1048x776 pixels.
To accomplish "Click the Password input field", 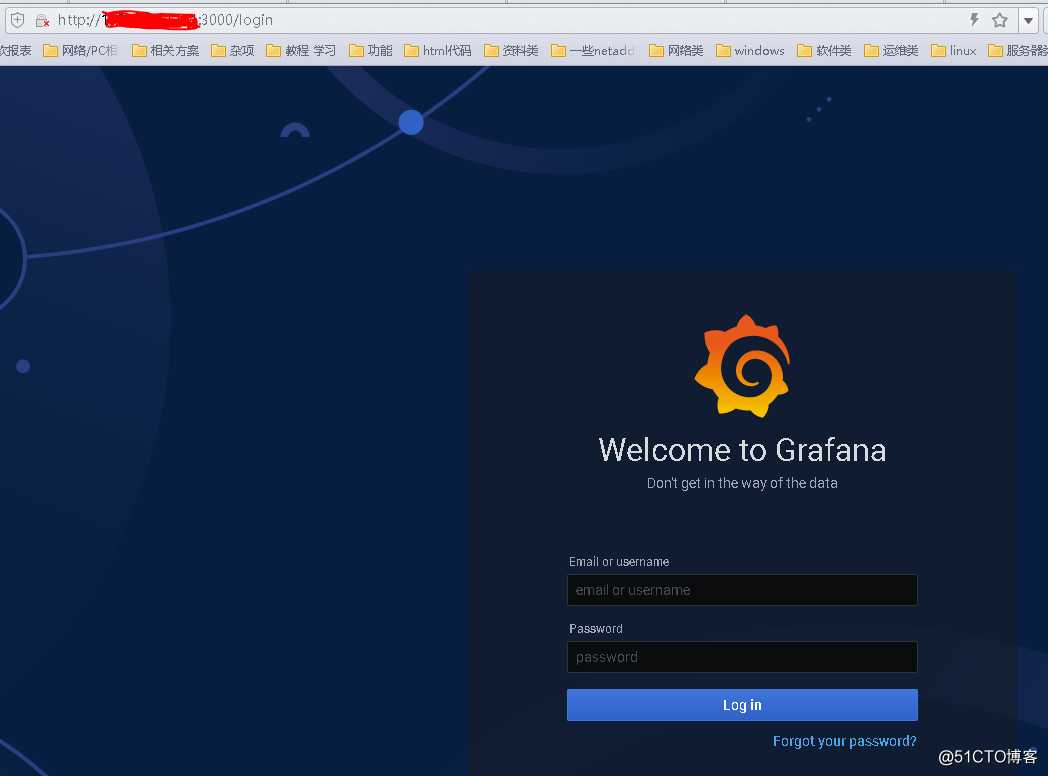I will point(742,657).
